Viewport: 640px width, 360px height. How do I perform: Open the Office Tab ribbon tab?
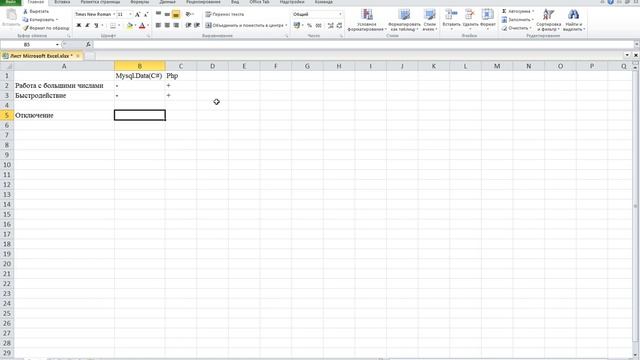[x=260, y=2]
